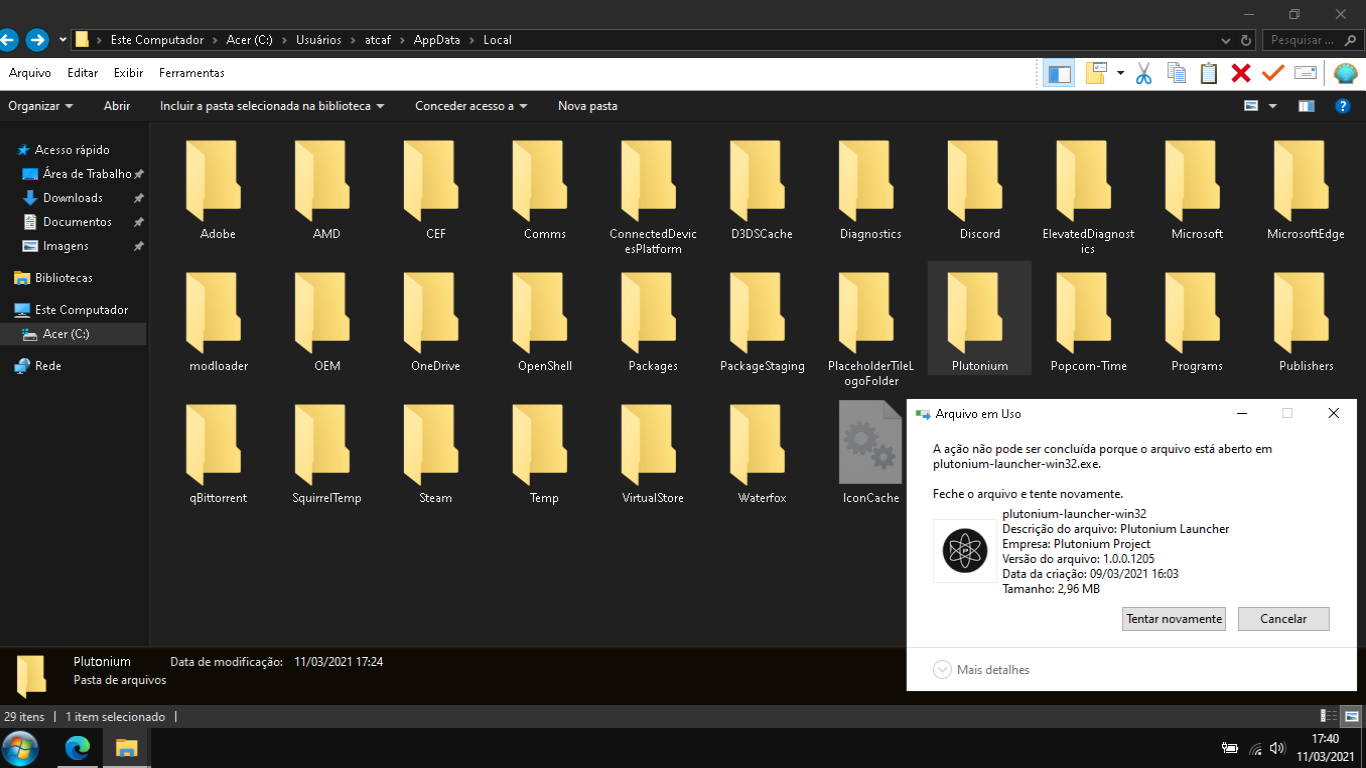This screenshot has width=1366, height=768.
Task: Click the orange checkmark Properties icon
Action: [1273, 73]
